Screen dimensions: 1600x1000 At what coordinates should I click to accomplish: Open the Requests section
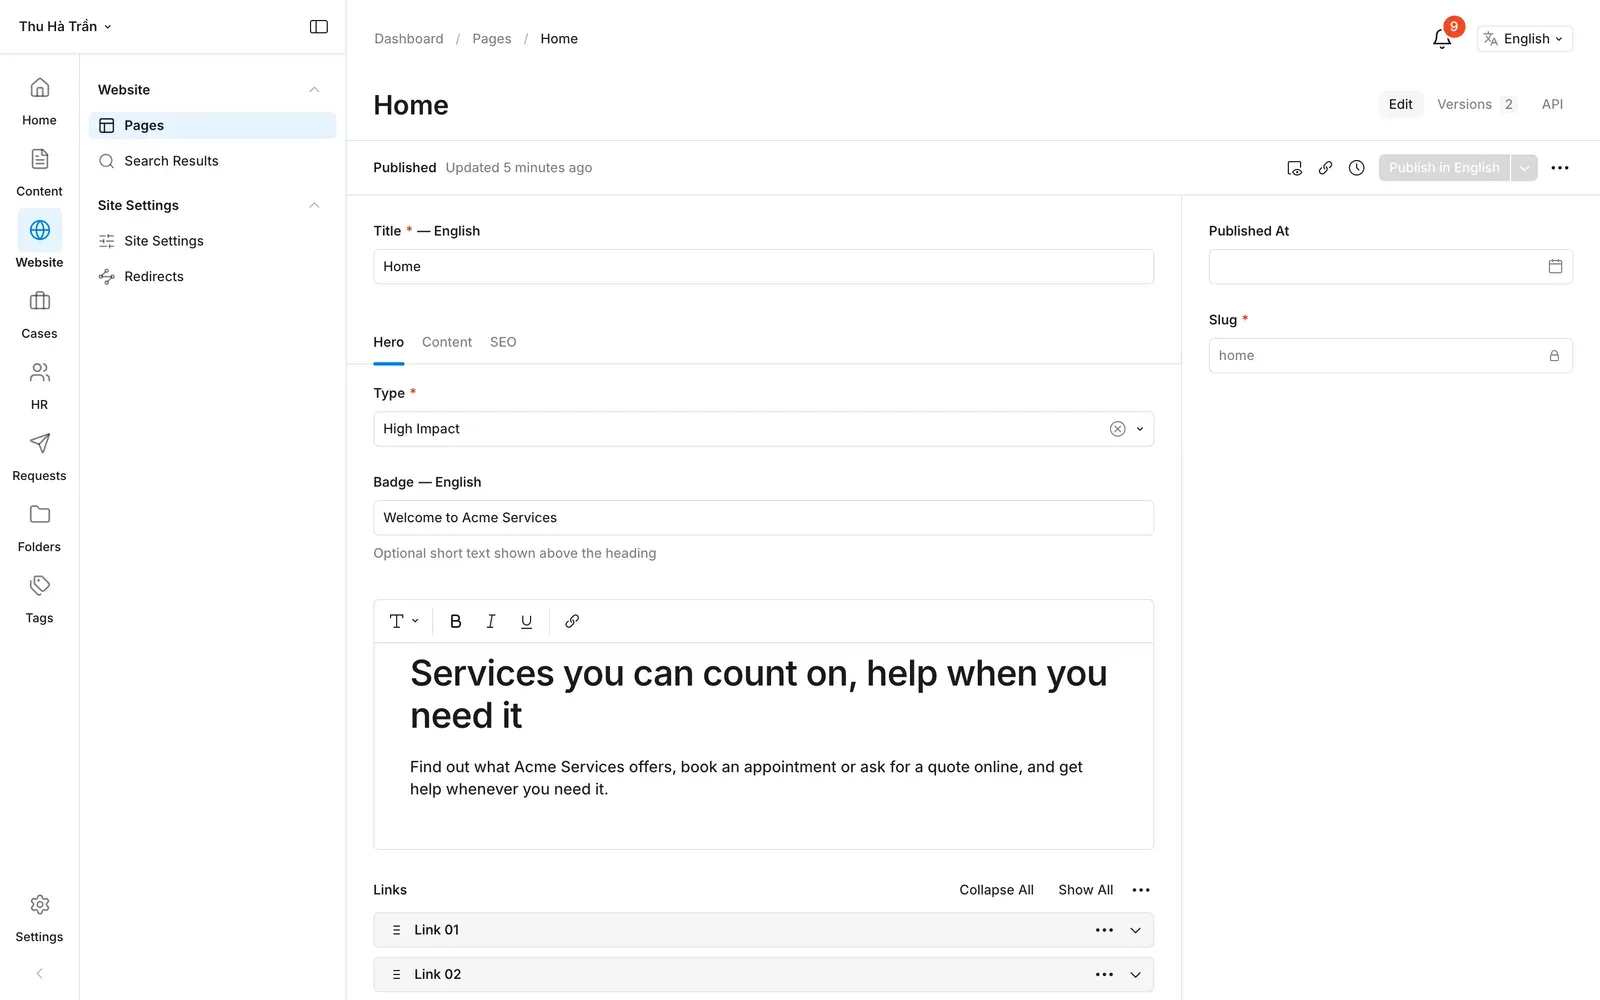pos(39,457)
